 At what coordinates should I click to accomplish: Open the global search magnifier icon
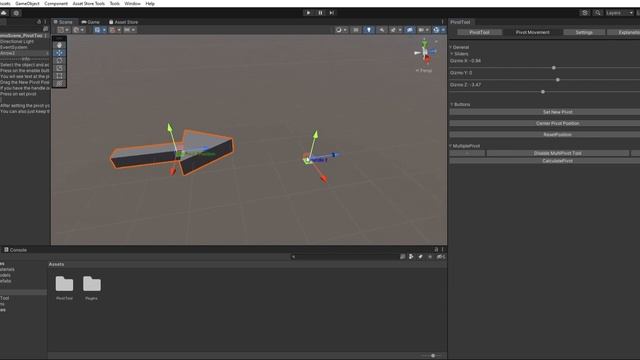pyautogui.click(x=598, y=13)
